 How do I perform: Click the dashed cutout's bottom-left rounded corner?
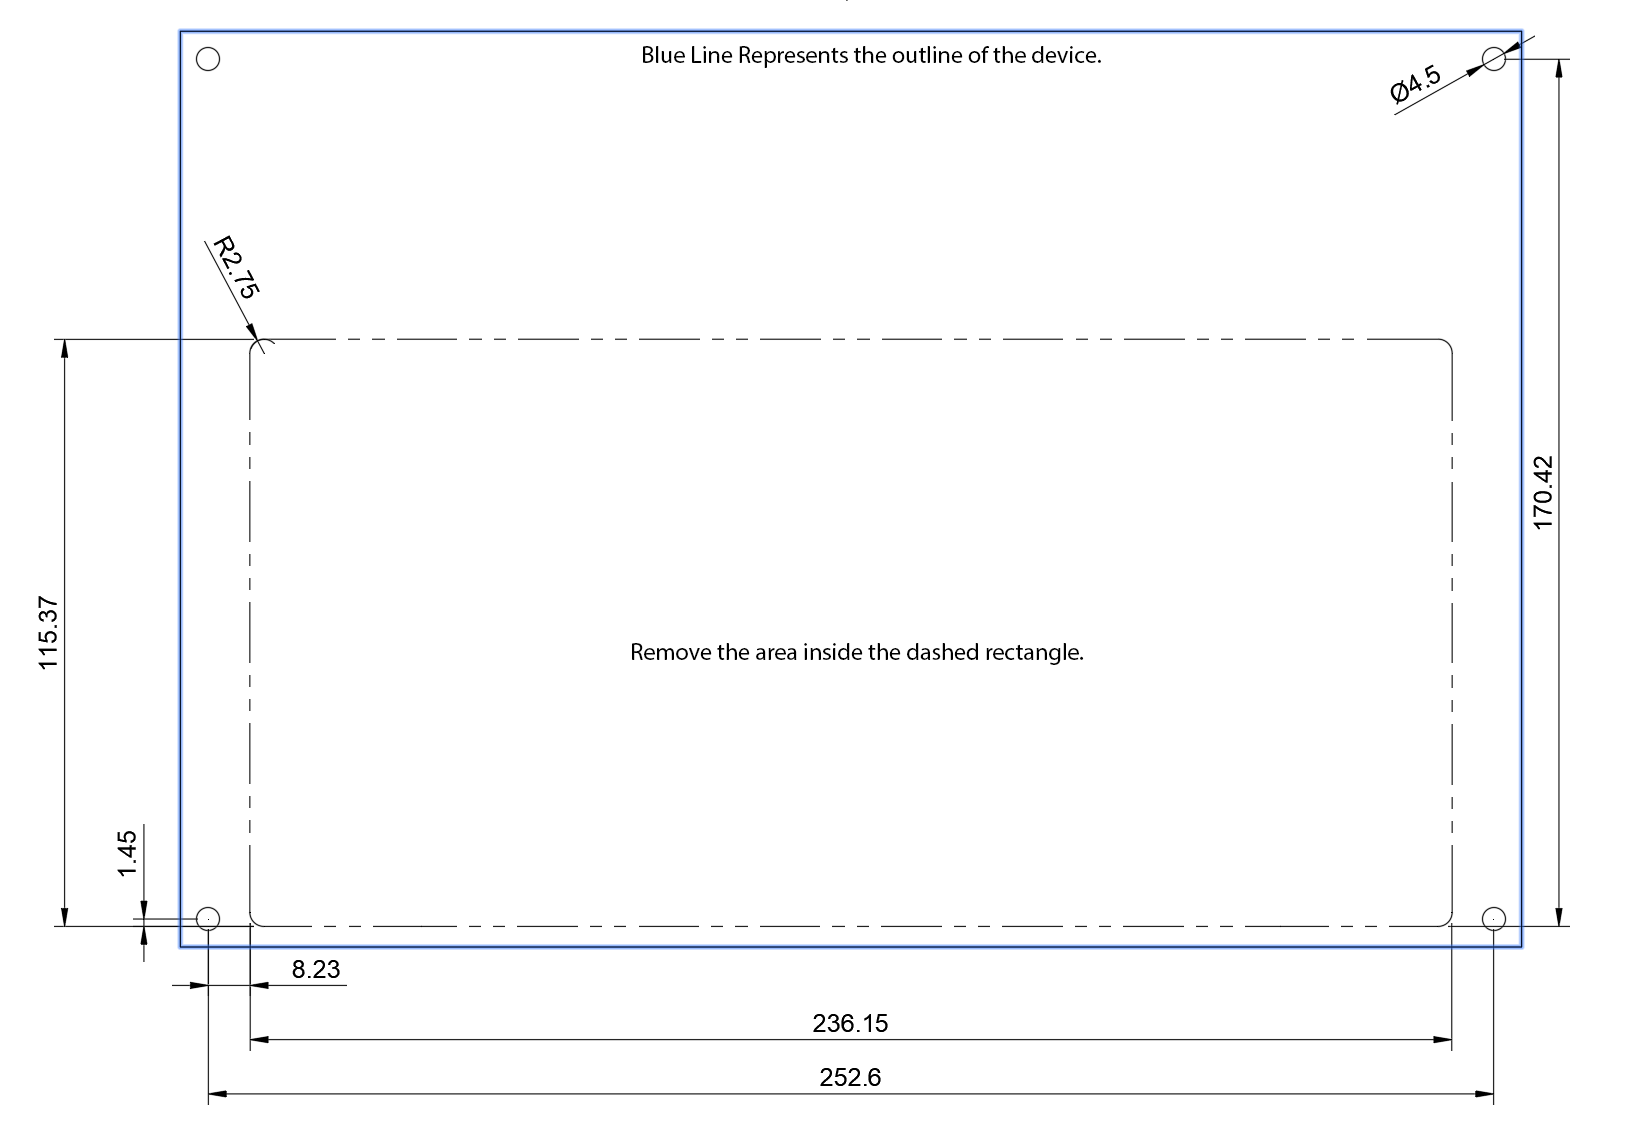pyautogui.click(x=254, y=921)
